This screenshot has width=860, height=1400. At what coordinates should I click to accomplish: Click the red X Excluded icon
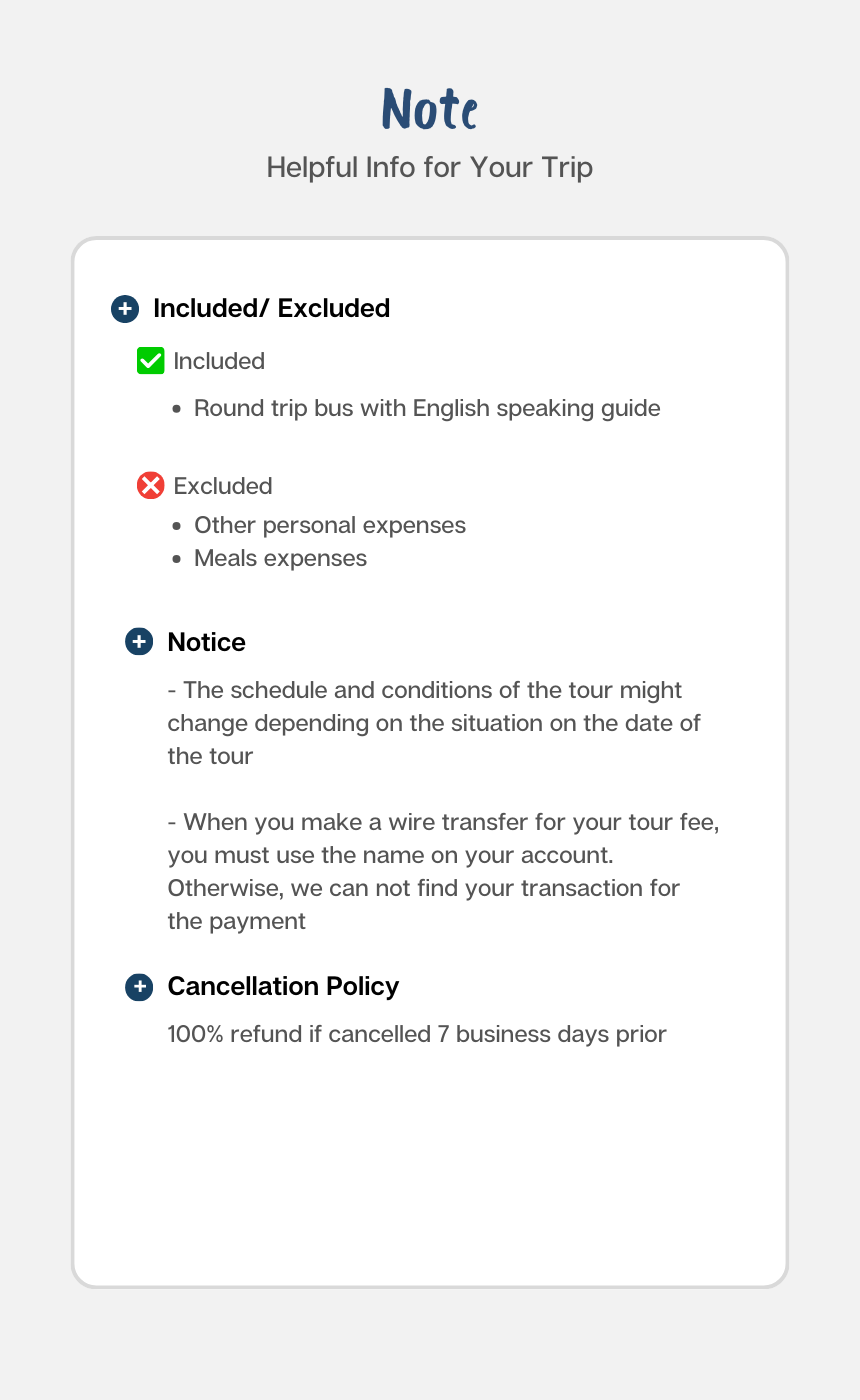[x=150, y=486]
